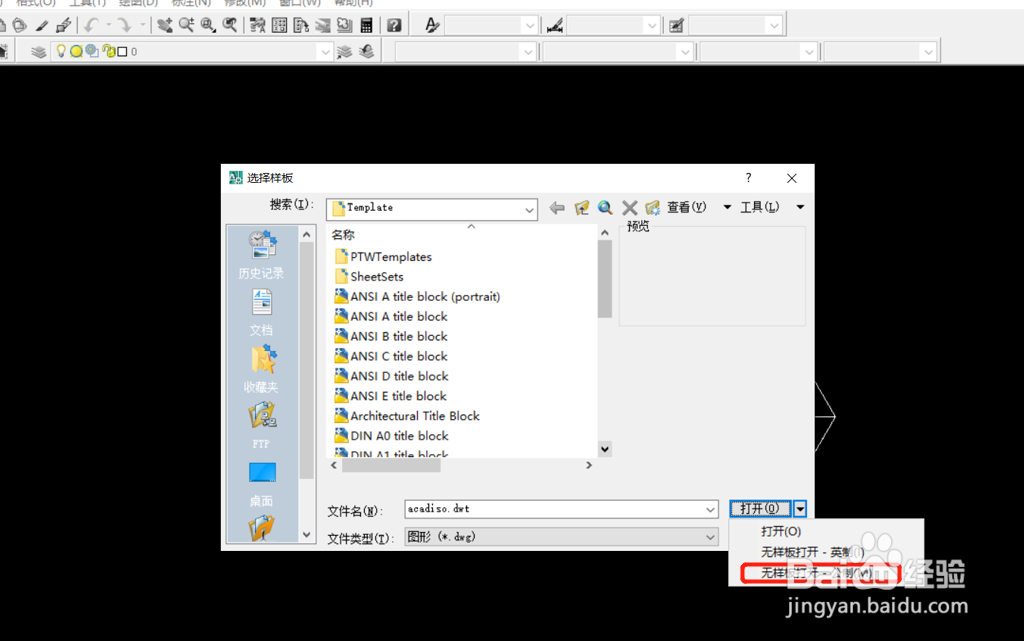The image size is (1024, 641).
Task: Expand the layer list dropdown
Action: point(325,52)
